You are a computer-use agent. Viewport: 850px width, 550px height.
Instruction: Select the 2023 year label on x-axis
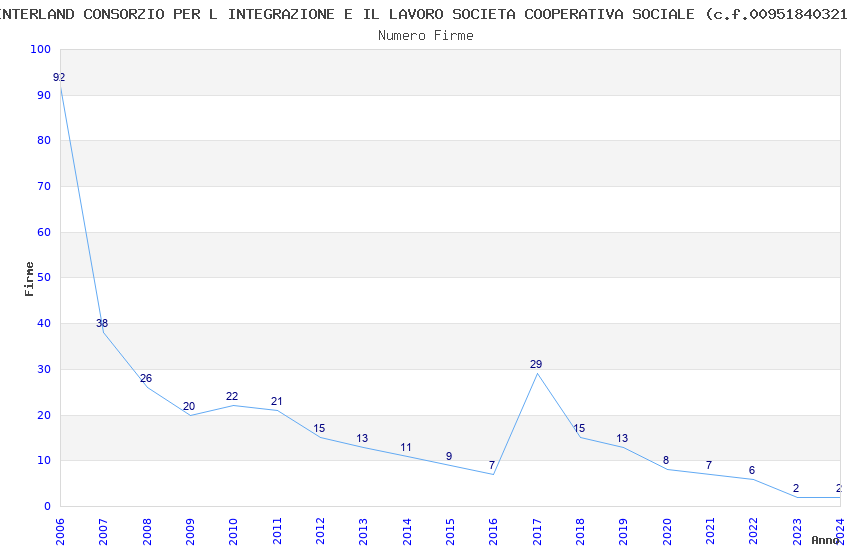click(797, 532)
